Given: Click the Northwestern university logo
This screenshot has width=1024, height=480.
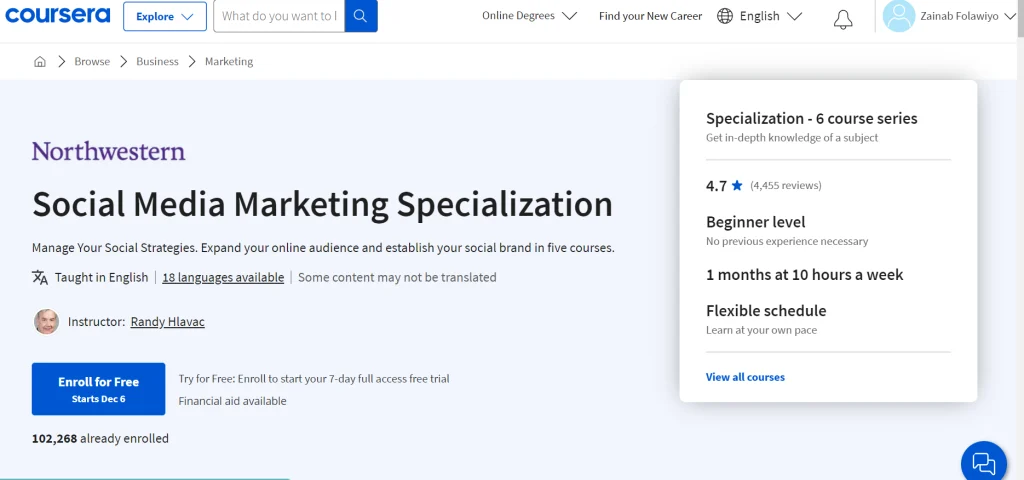Looking at the screenshot, I should point(108,152).
